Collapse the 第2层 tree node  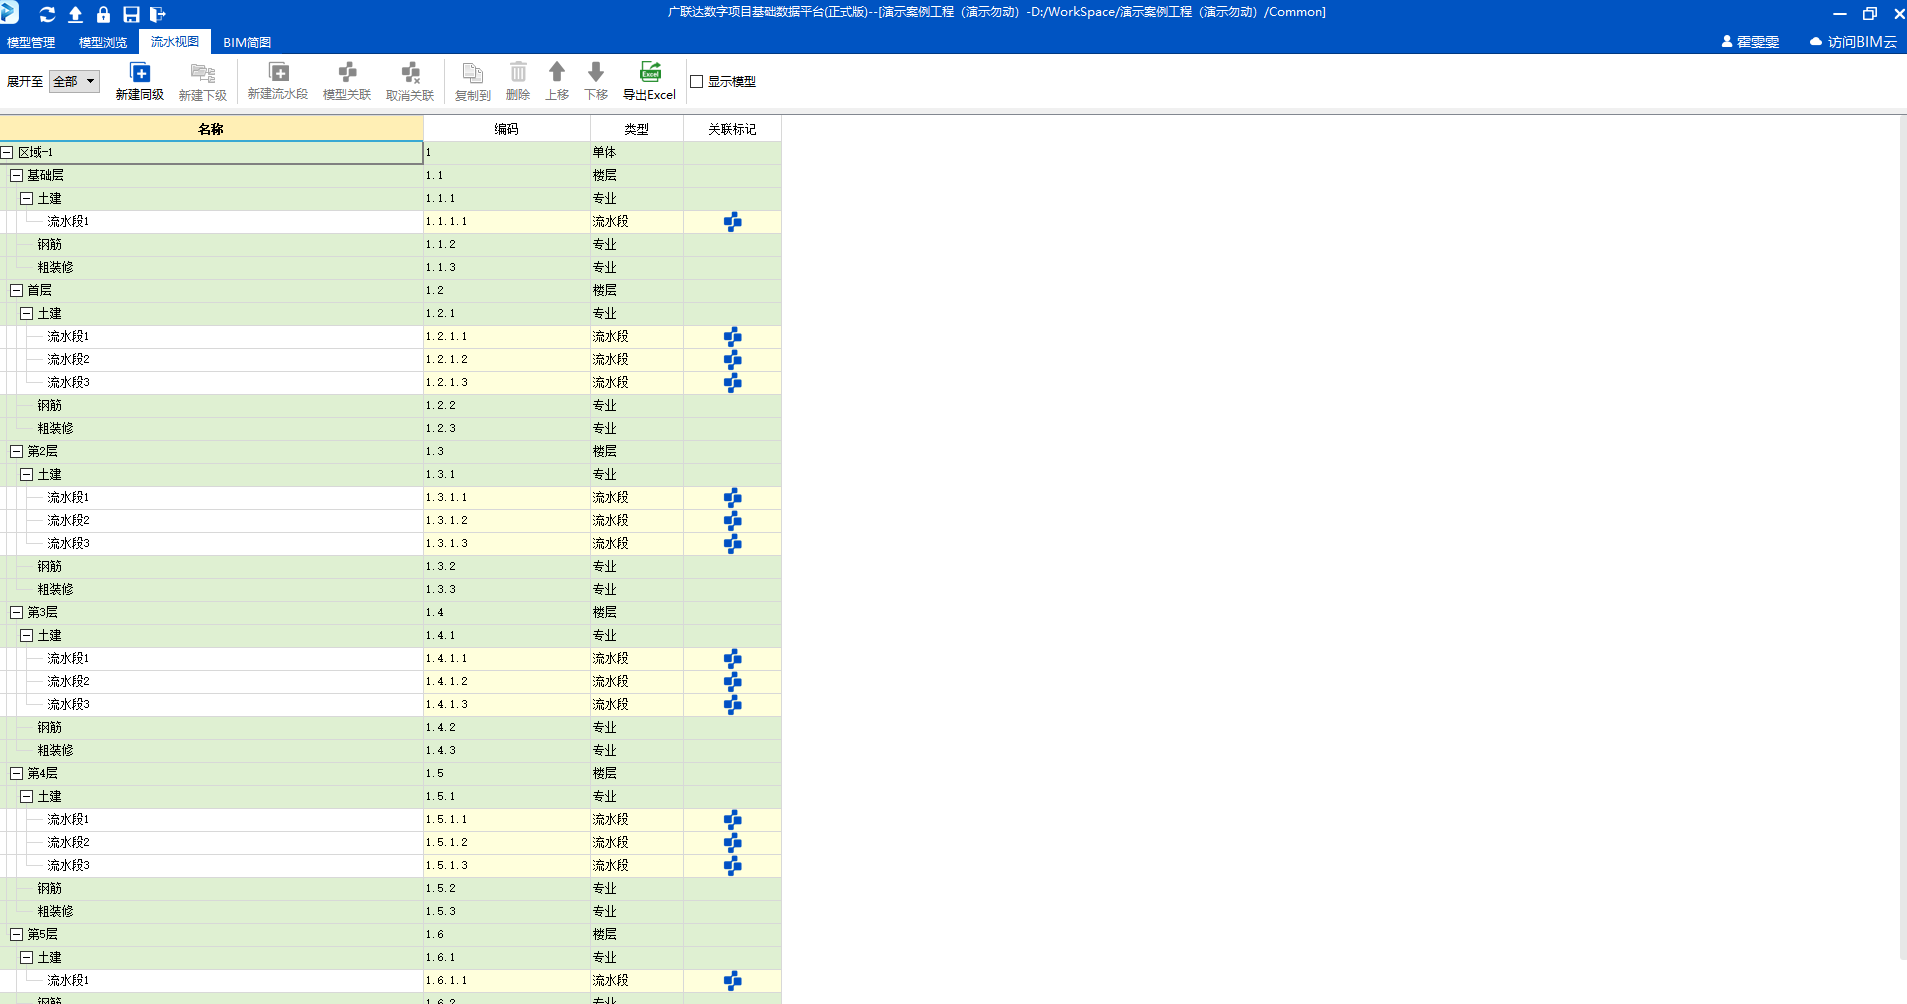tap(16, 452)
